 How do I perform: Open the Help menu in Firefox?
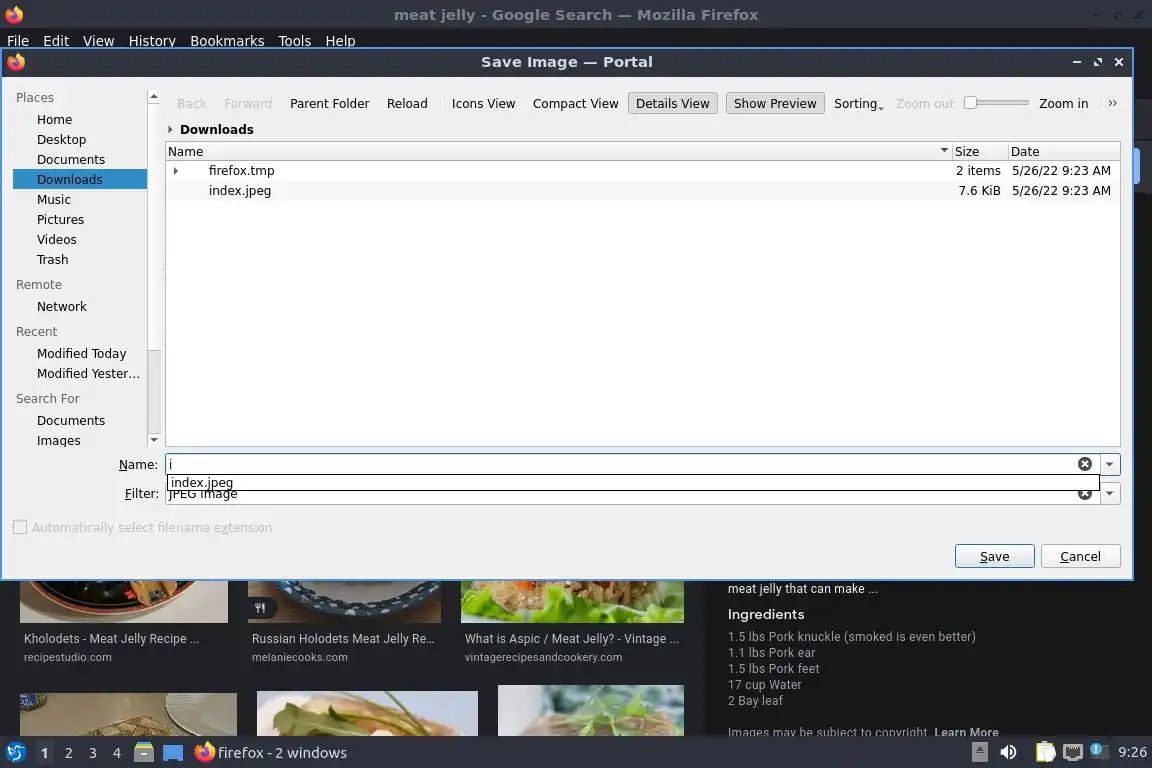pyautogui.click(x=340, y=40)
